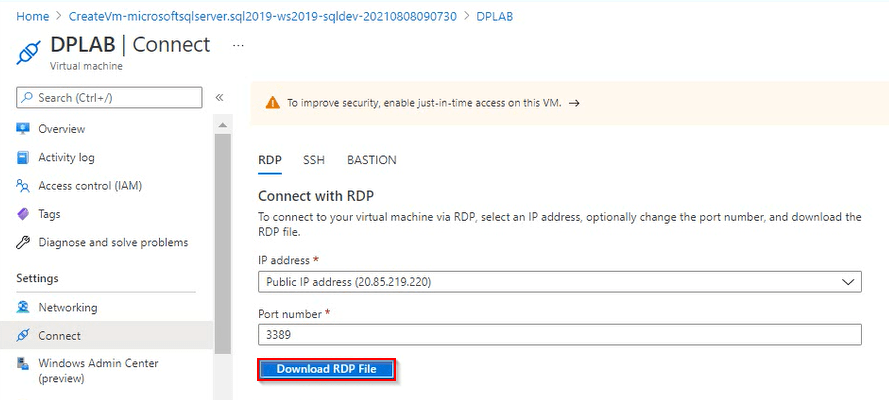
Task: Switch to the BASTION tab
Action: click(x=371, y=160)
